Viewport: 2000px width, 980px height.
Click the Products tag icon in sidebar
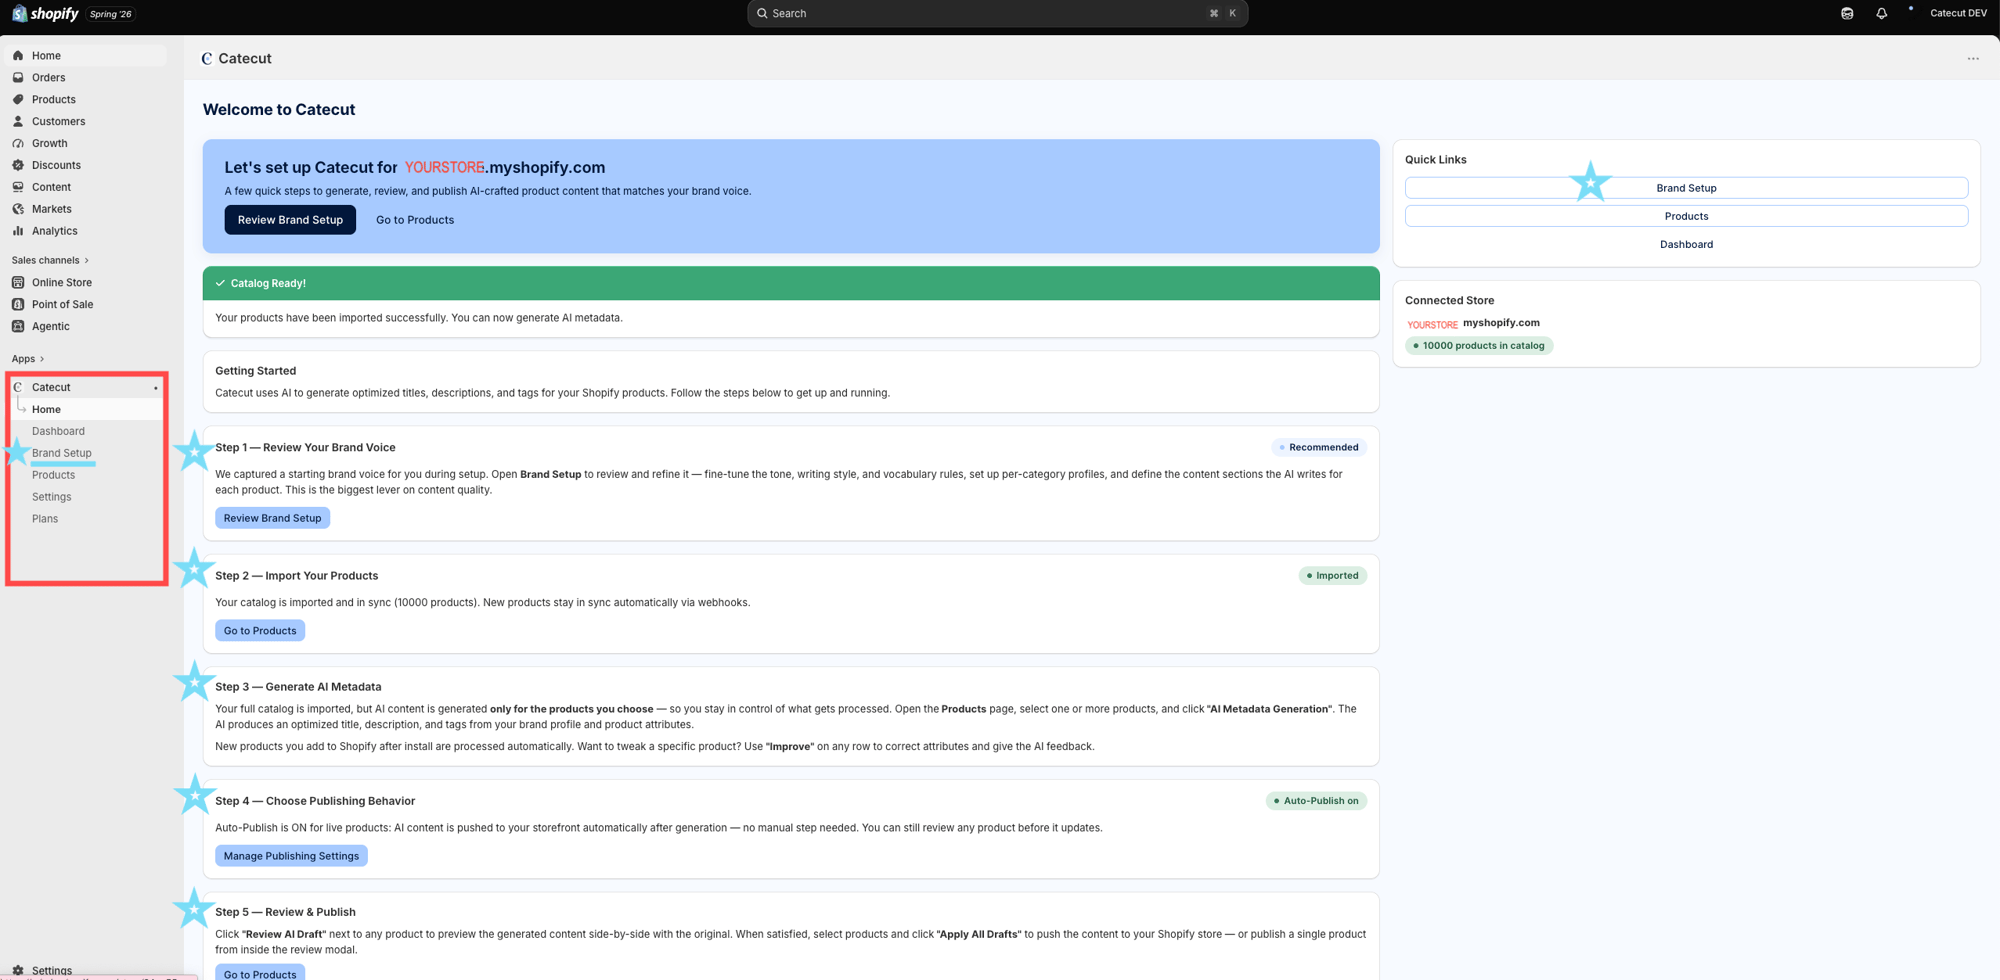[18, 99]
